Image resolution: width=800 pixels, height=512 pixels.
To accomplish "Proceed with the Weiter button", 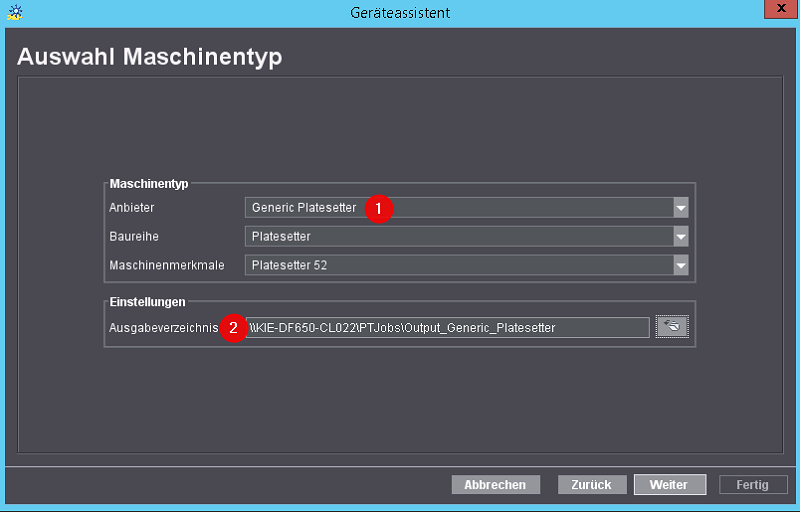I will 669,485.
